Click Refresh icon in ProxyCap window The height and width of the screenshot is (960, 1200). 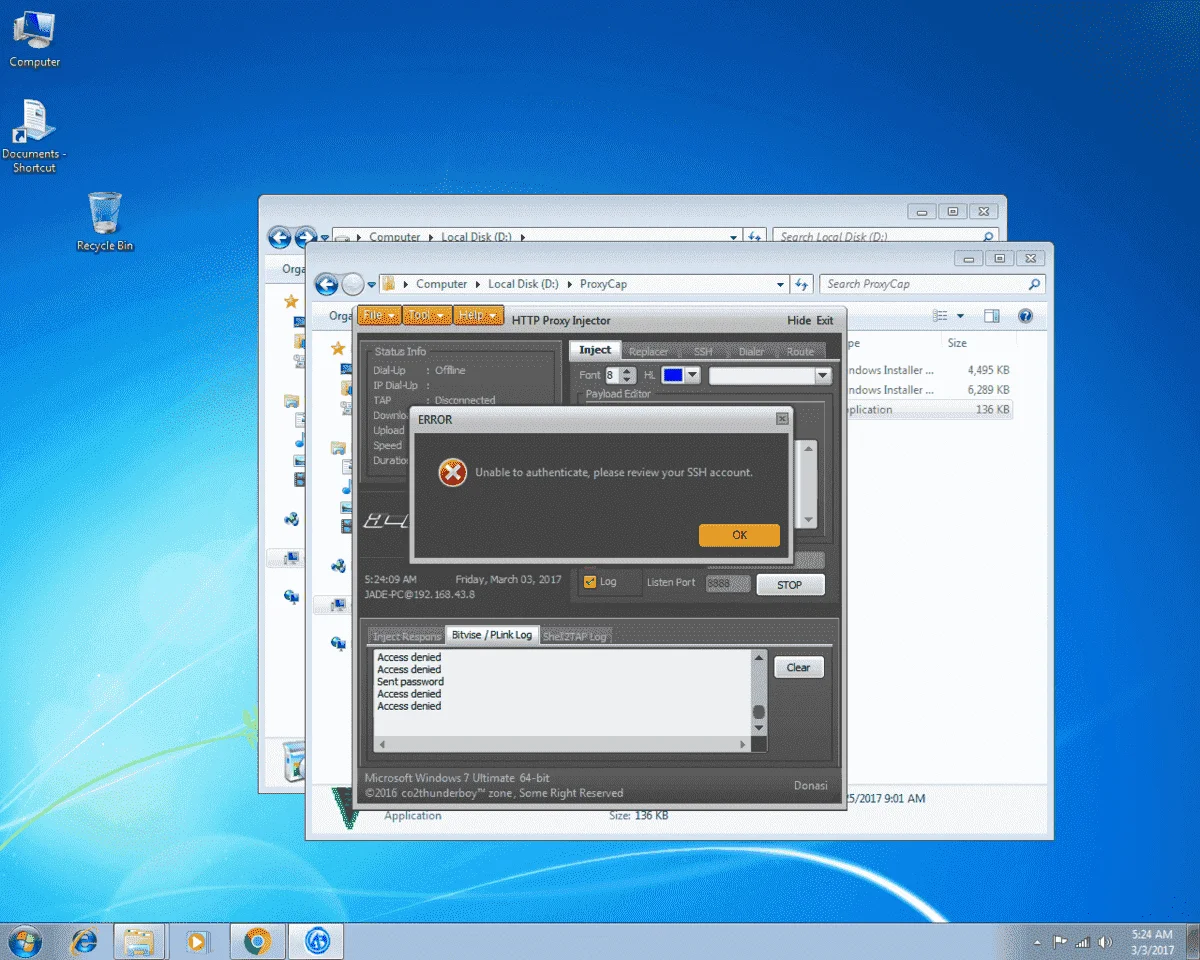pos(801,284)
